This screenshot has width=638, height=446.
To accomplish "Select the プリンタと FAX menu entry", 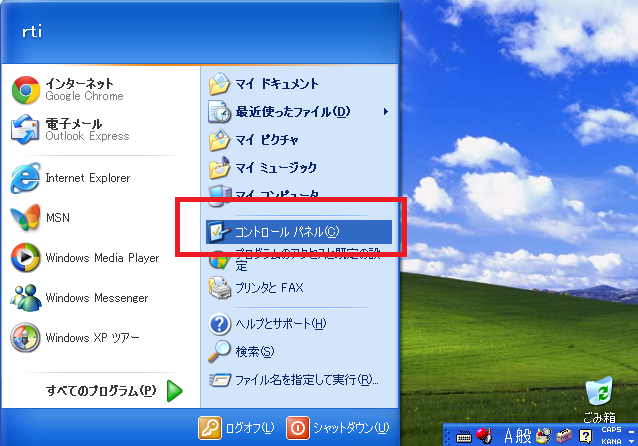I will pos(299,288).
